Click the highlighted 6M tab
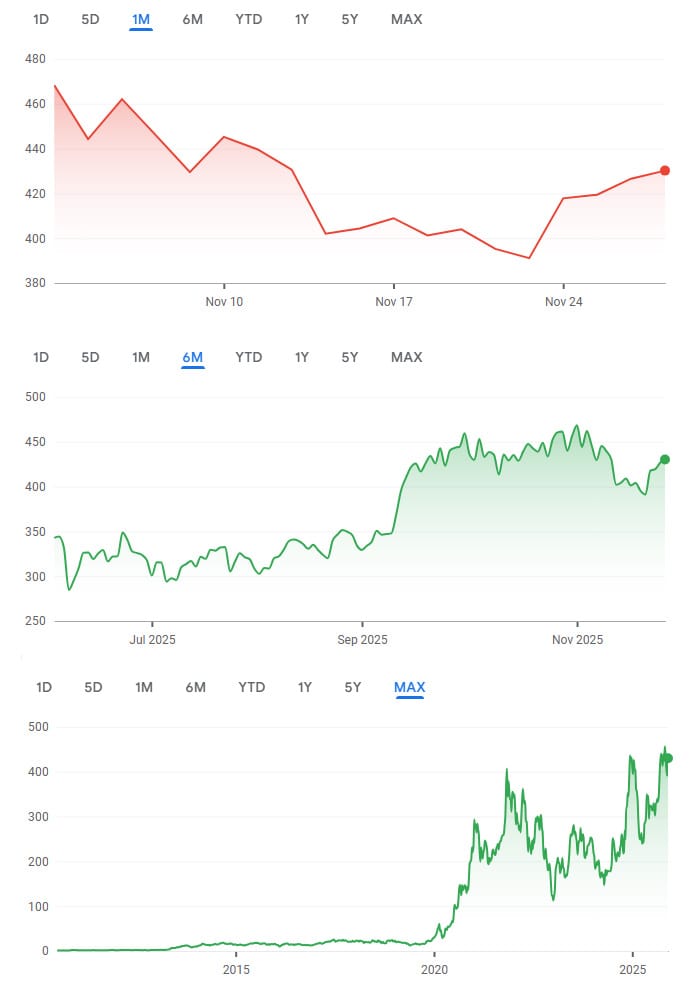This screenshot has width=700, height=1000. click(193, 357)
